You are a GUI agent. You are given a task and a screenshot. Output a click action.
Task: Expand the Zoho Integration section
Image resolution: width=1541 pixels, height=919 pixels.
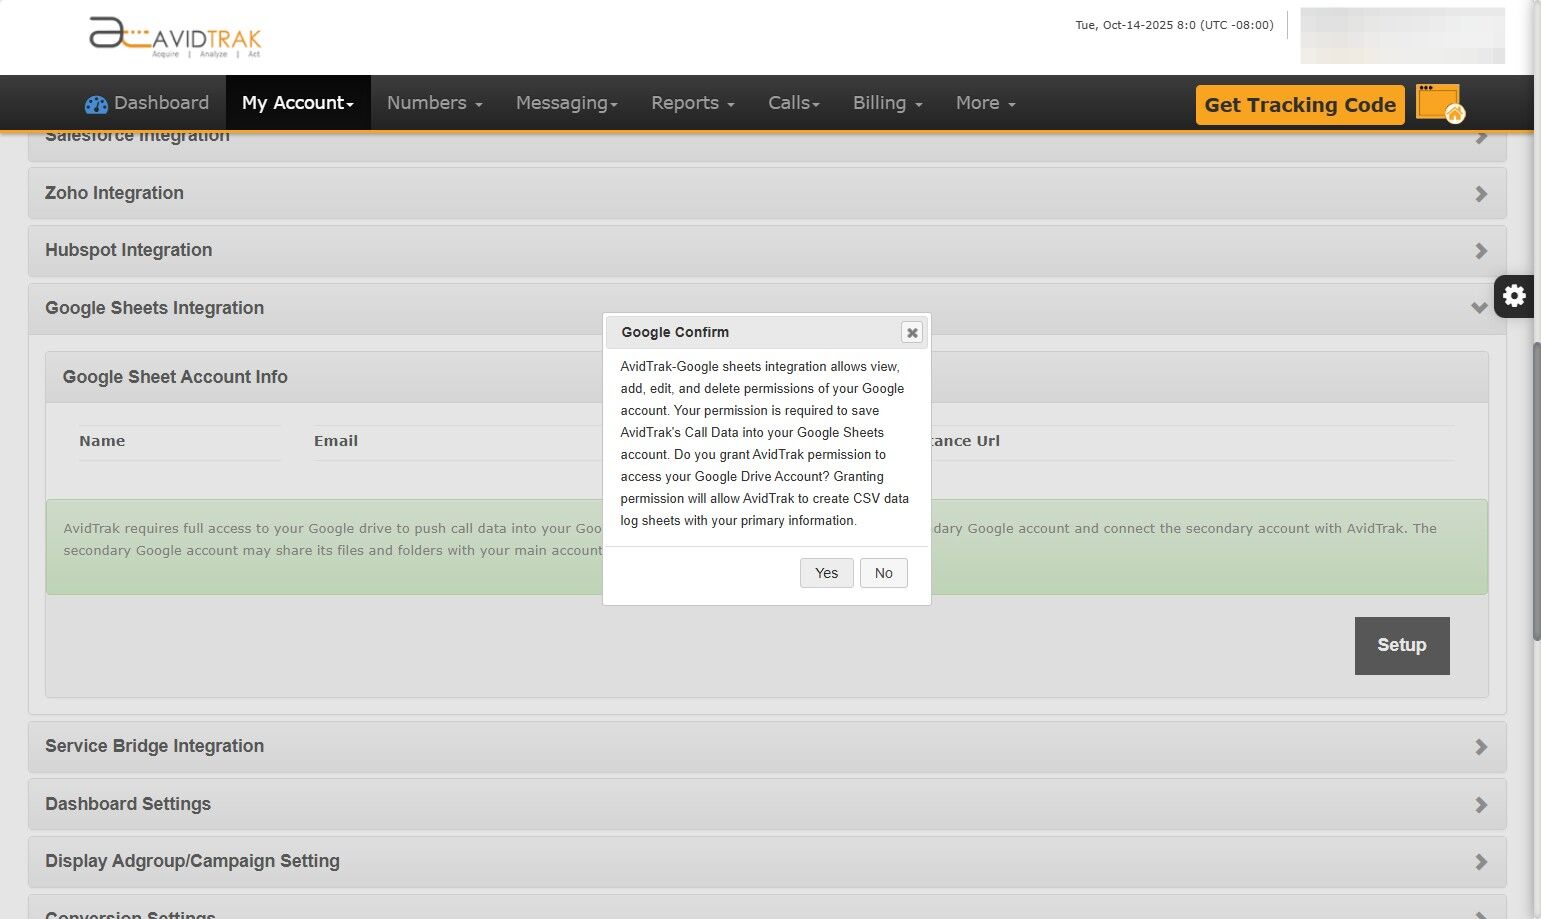(767, 193)
